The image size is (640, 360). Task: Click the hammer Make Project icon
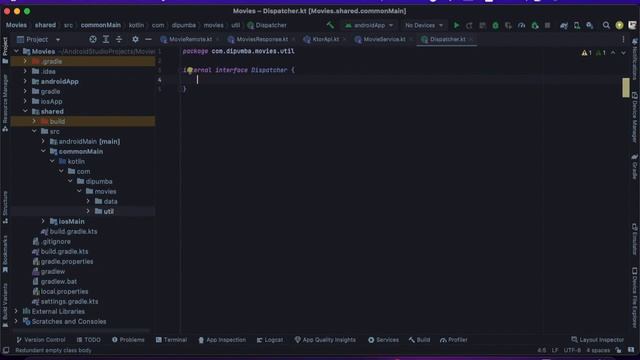(x=330, y=25)
